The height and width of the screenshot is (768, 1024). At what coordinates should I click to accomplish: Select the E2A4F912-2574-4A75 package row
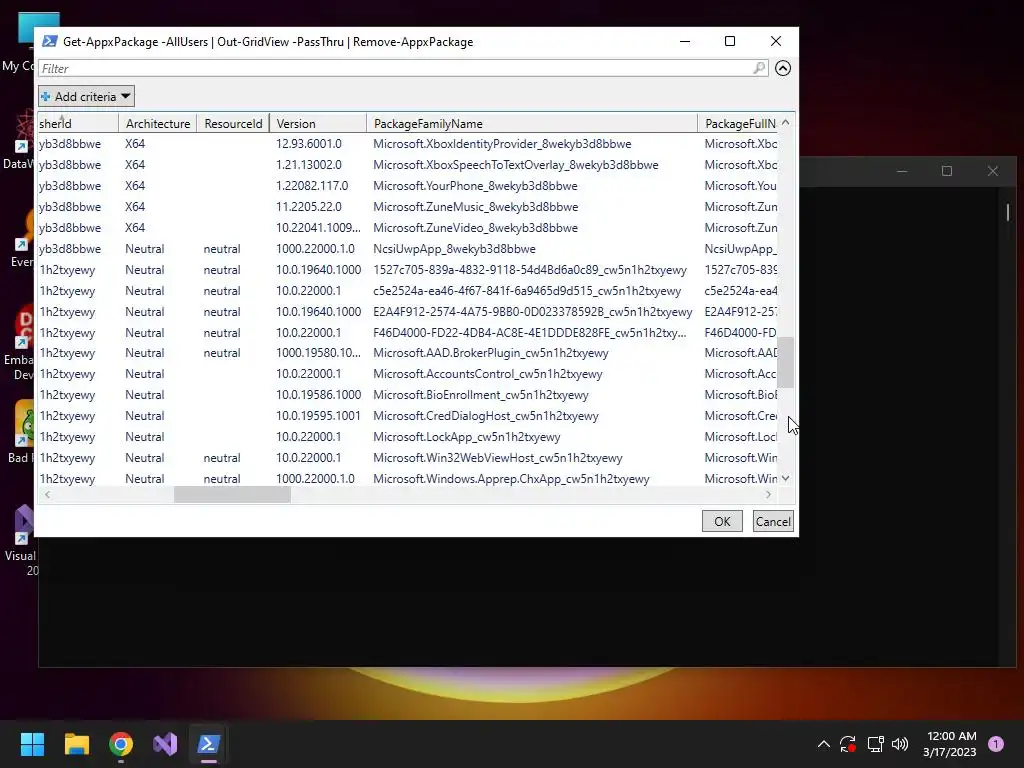(x=408, y=312)
